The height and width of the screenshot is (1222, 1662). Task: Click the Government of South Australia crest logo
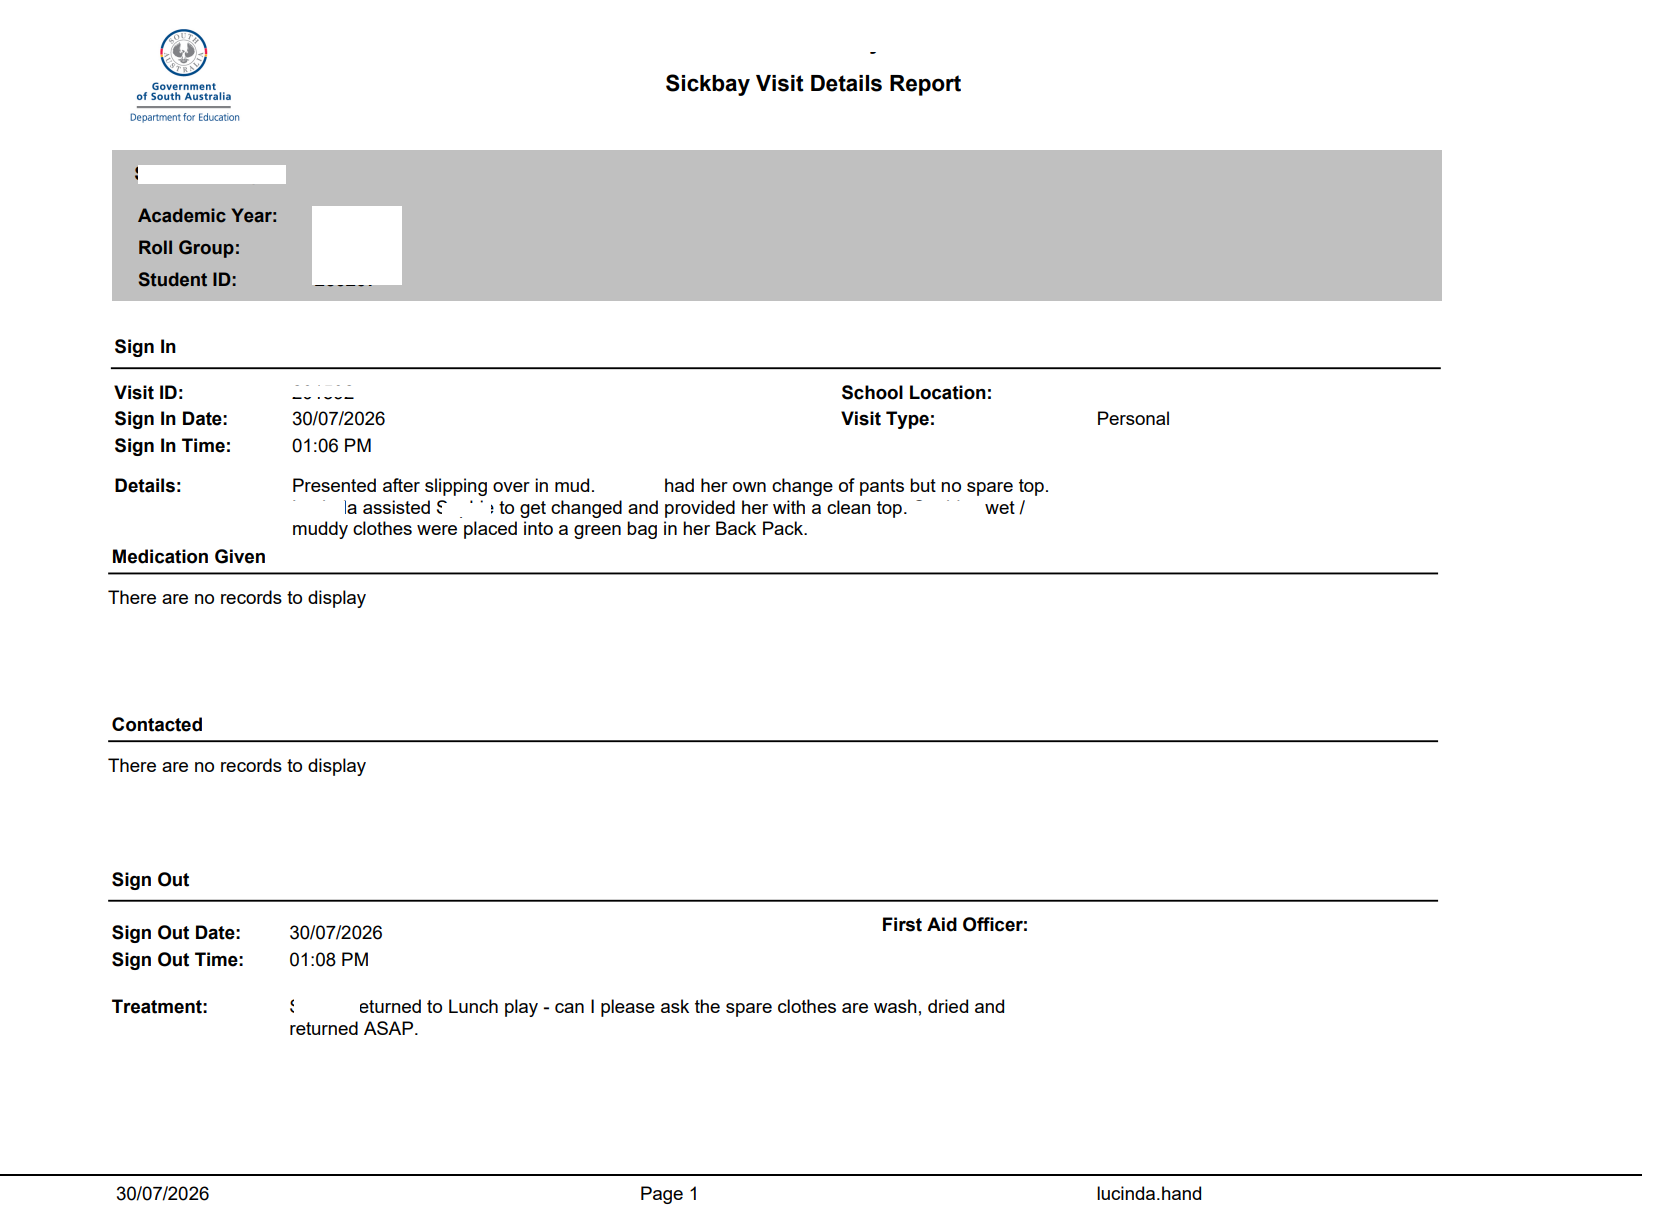click(x=184, y=53)
